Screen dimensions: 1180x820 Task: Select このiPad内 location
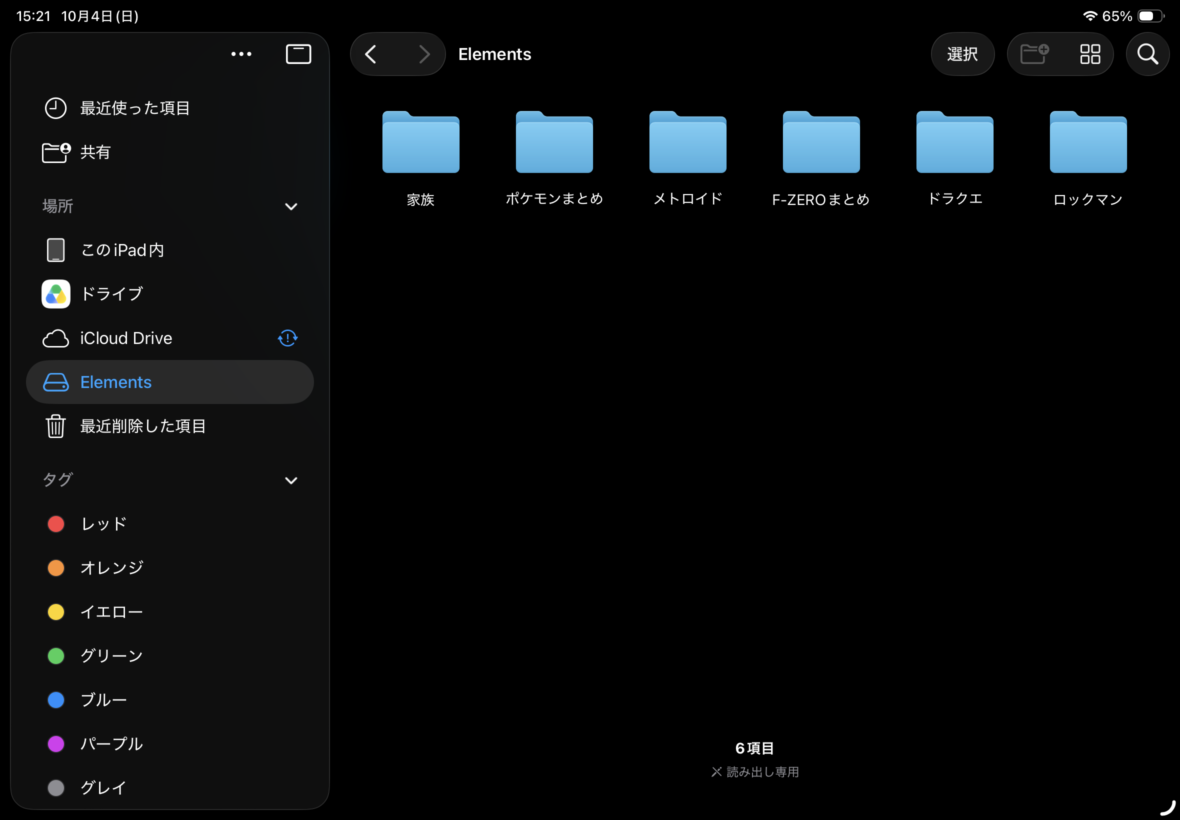pos(170,250)
